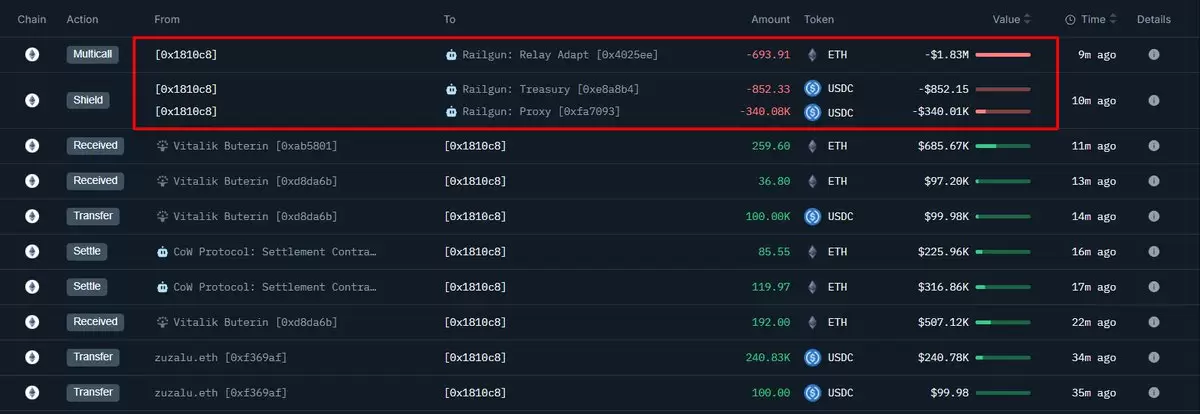
Task: Click the Shield action badge
Action: [89, 100]
